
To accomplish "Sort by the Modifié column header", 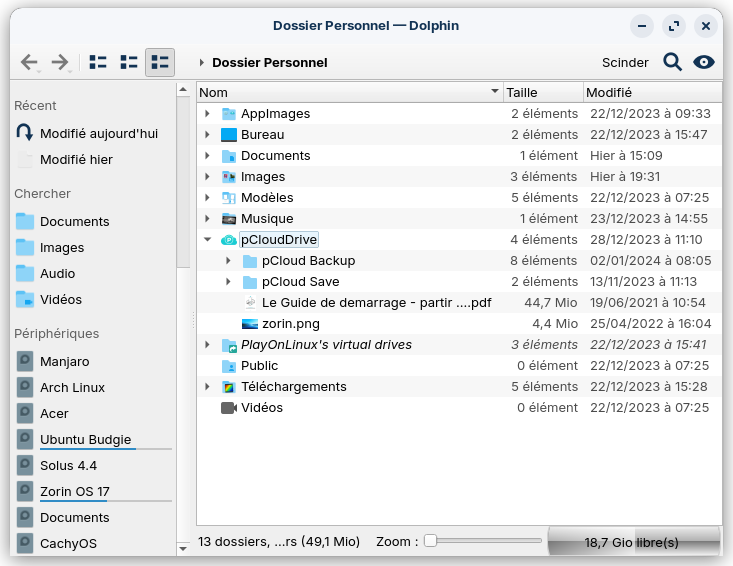I will point(650,92).
